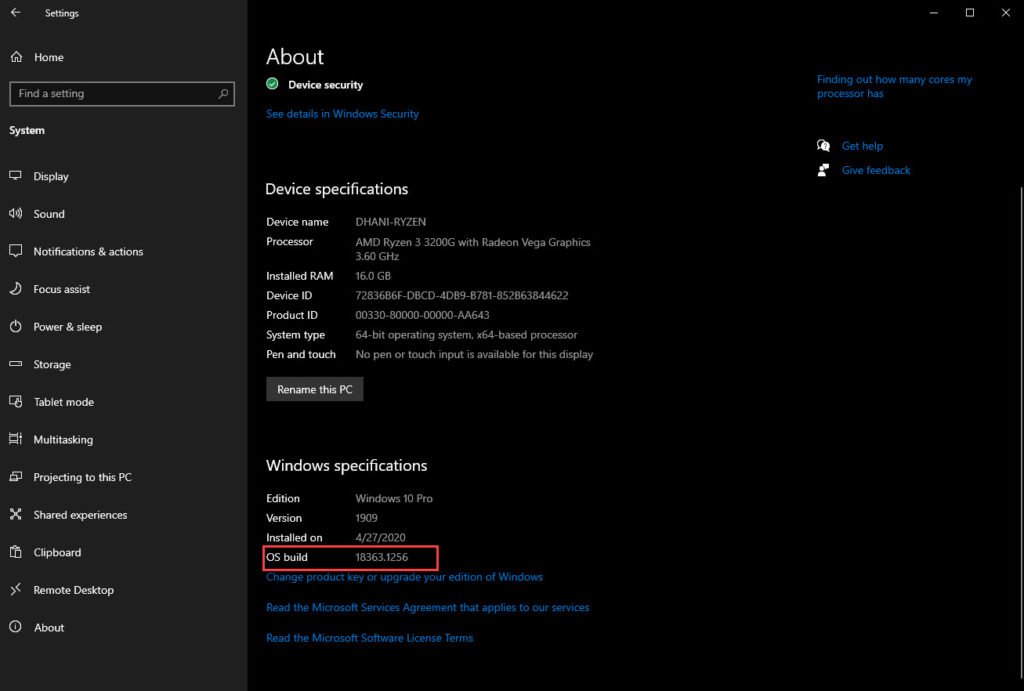Click the back arrow in Settings
The width and height of the screenshot is (1024, 691).
tap(16, 12)
